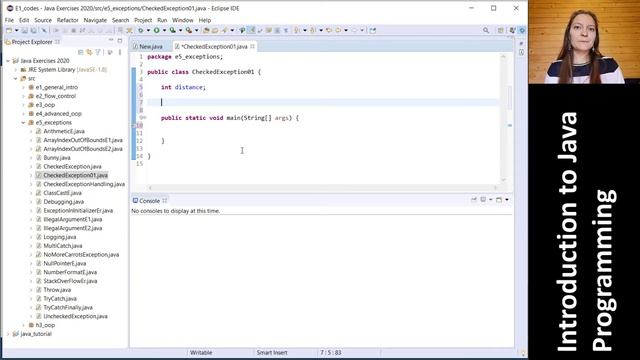This screenshot has width=640, height=360.
Task: Click the Back navigation arrow in toolbar
Action: coord(338,30)
